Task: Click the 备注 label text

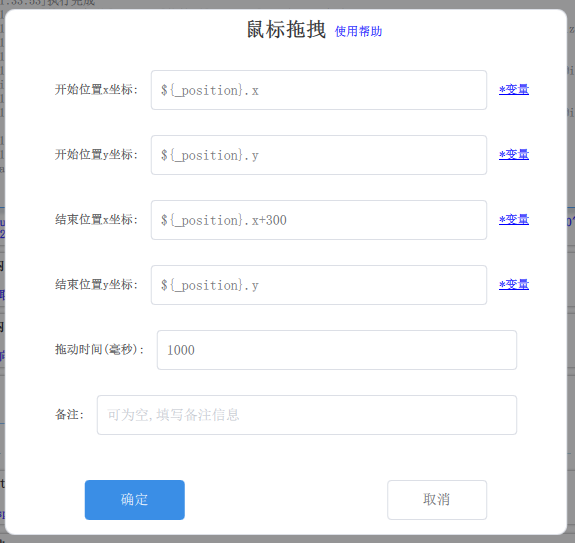Action: point(69,414)
